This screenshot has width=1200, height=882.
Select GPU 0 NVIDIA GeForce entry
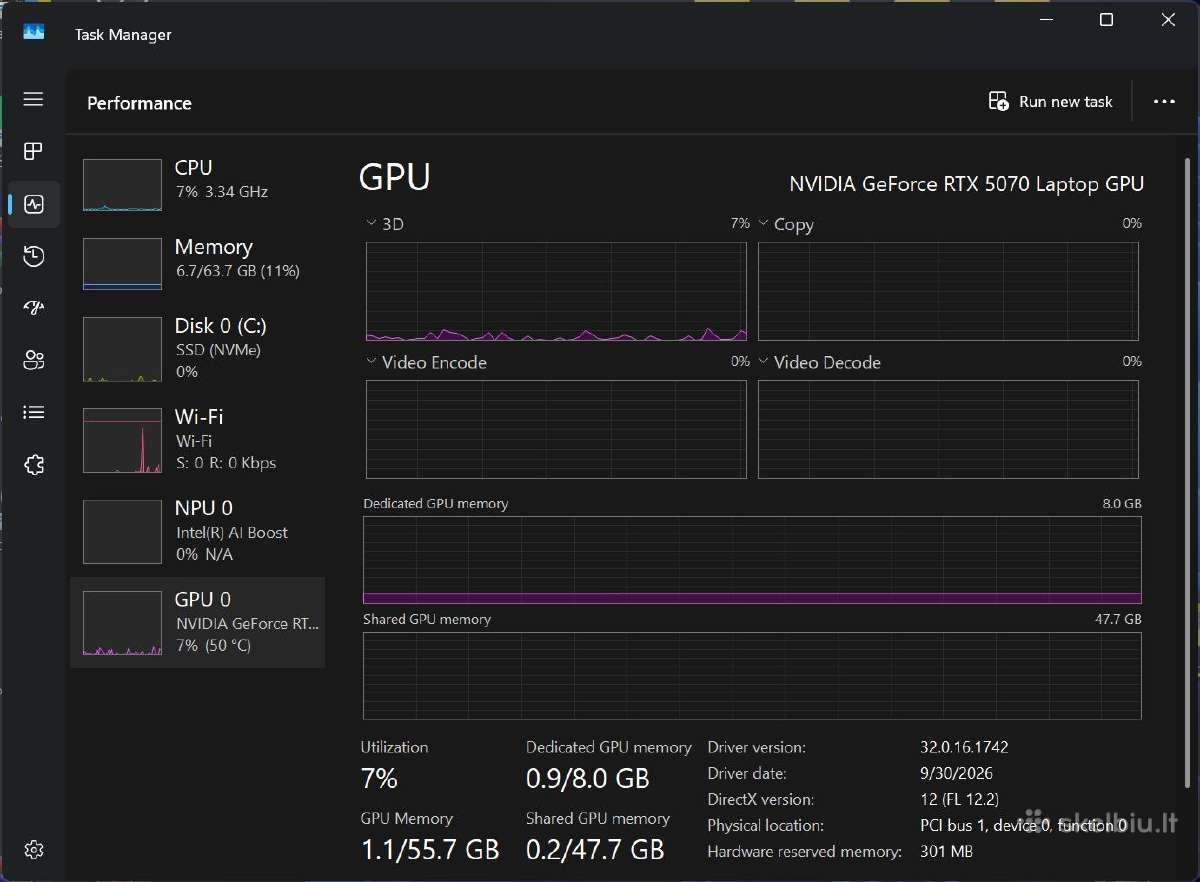(197, 622)
